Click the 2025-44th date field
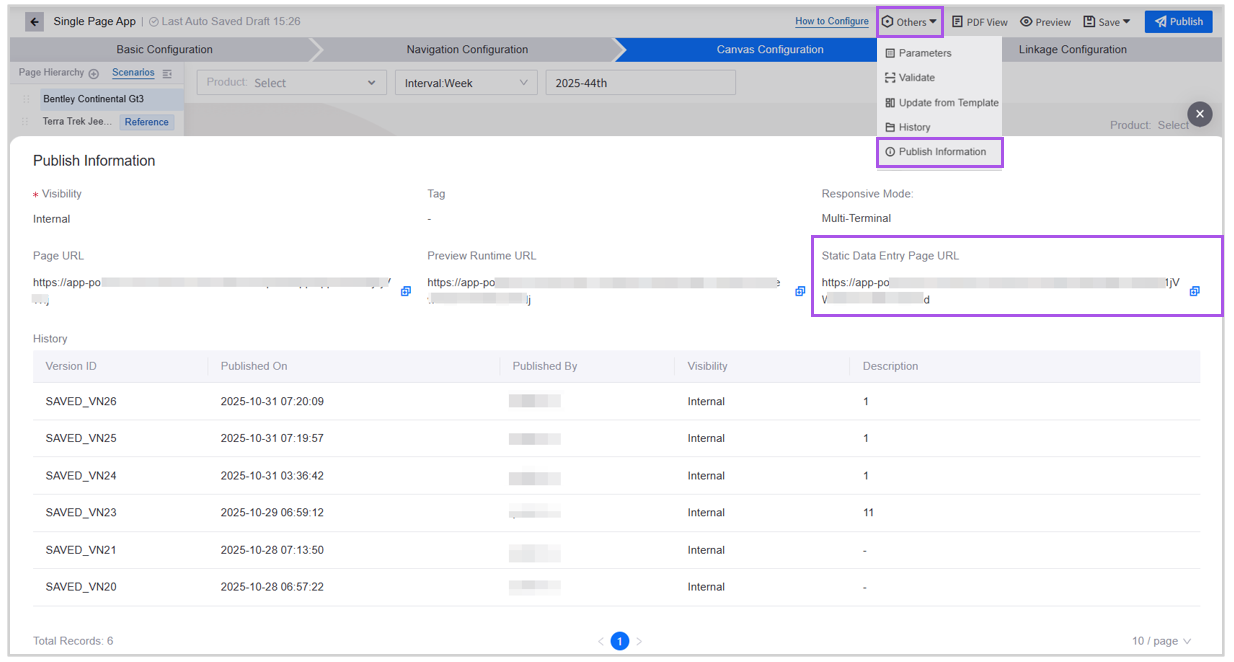Screen dimensions: 1234x662 (639, 83)
